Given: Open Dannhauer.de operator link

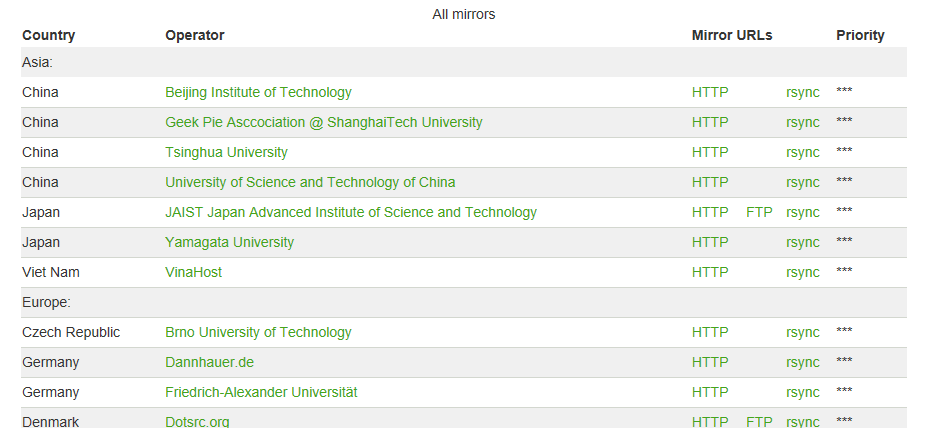Looking at the screenshot, I should pyautogui.click(x=210, y=362).
